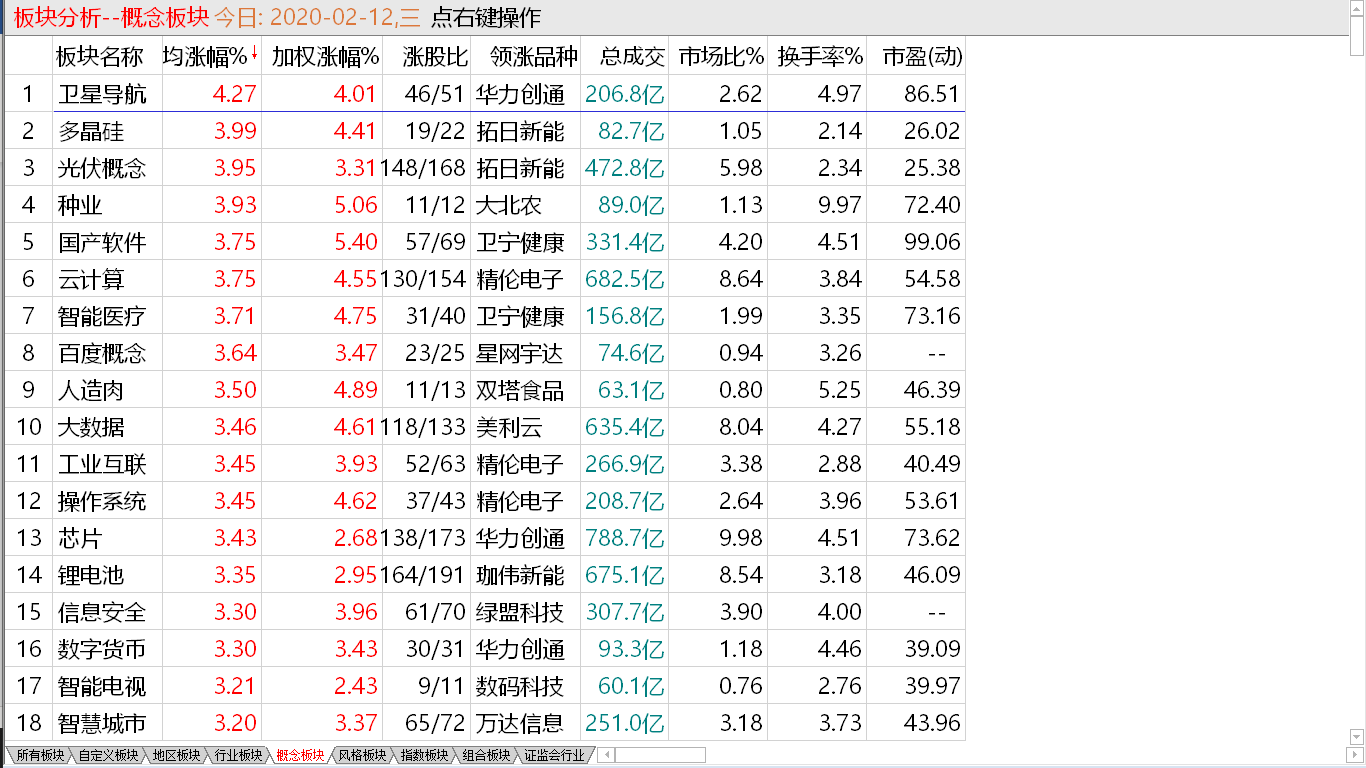The width and height of the screenshot is (1366, 768).
Task: Click leading stock 美利云
Action: 509,427
